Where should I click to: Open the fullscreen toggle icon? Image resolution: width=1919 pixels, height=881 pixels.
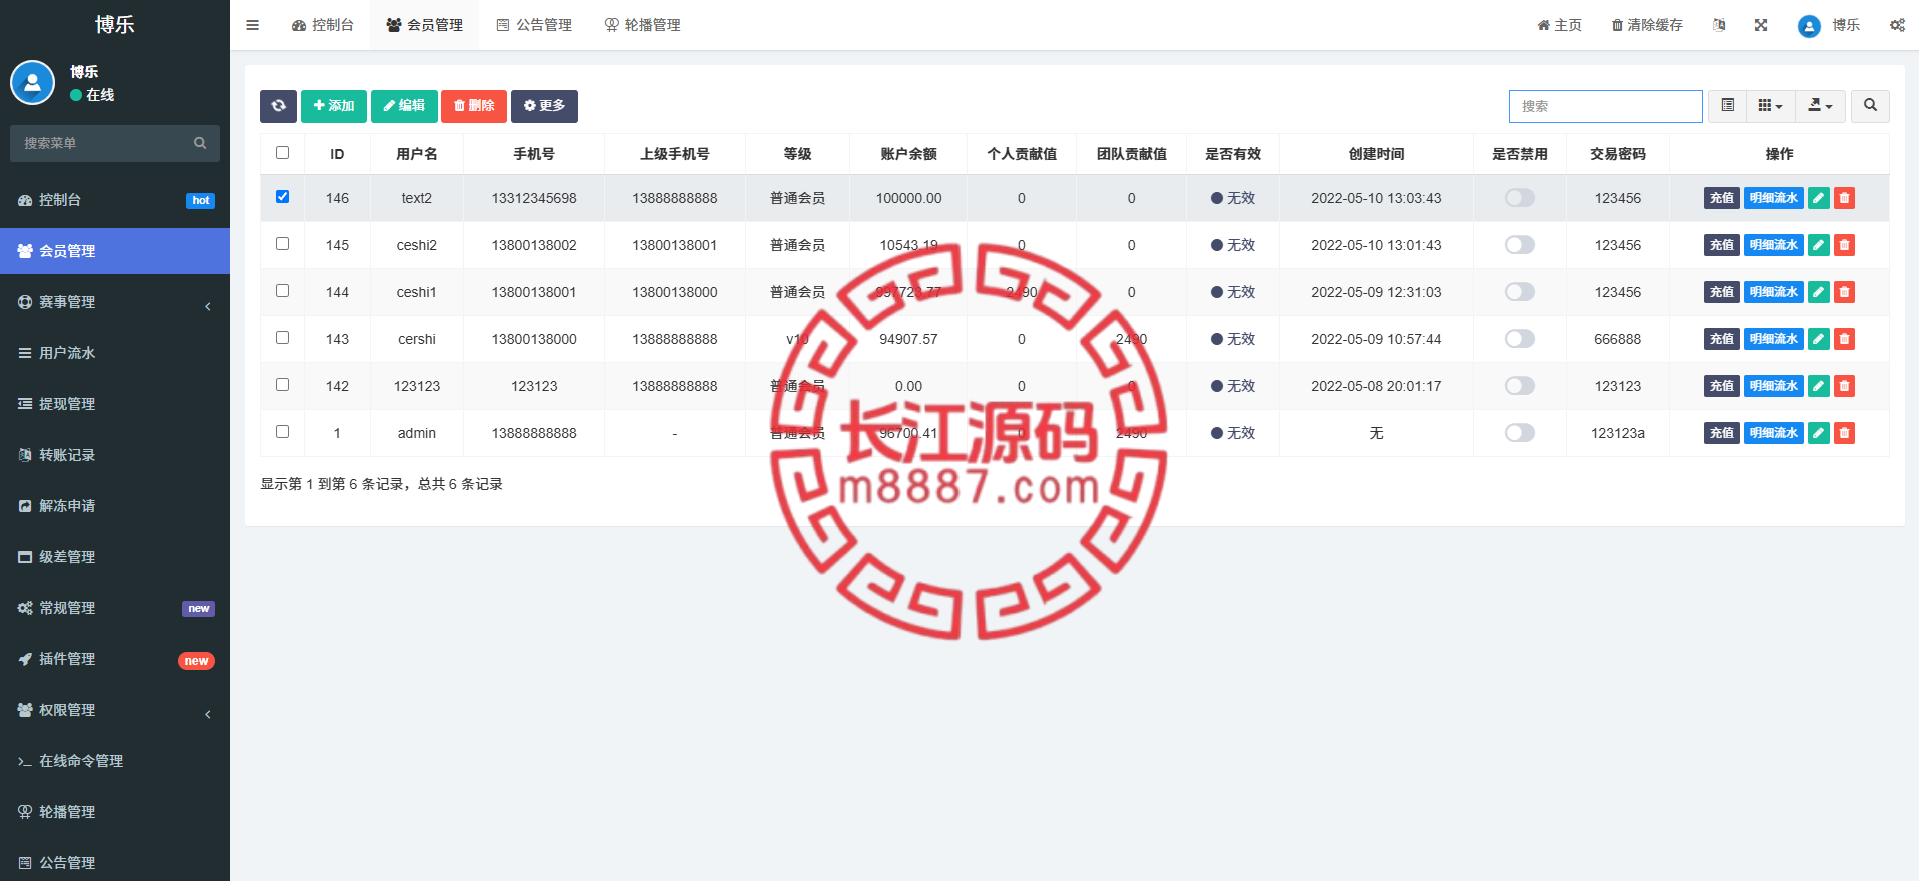[1761, 25]
